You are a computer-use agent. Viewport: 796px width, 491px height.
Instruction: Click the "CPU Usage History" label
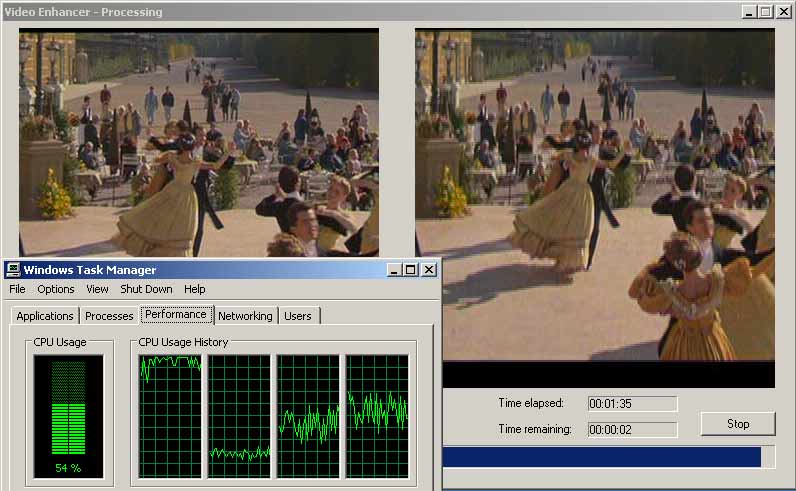183,342
